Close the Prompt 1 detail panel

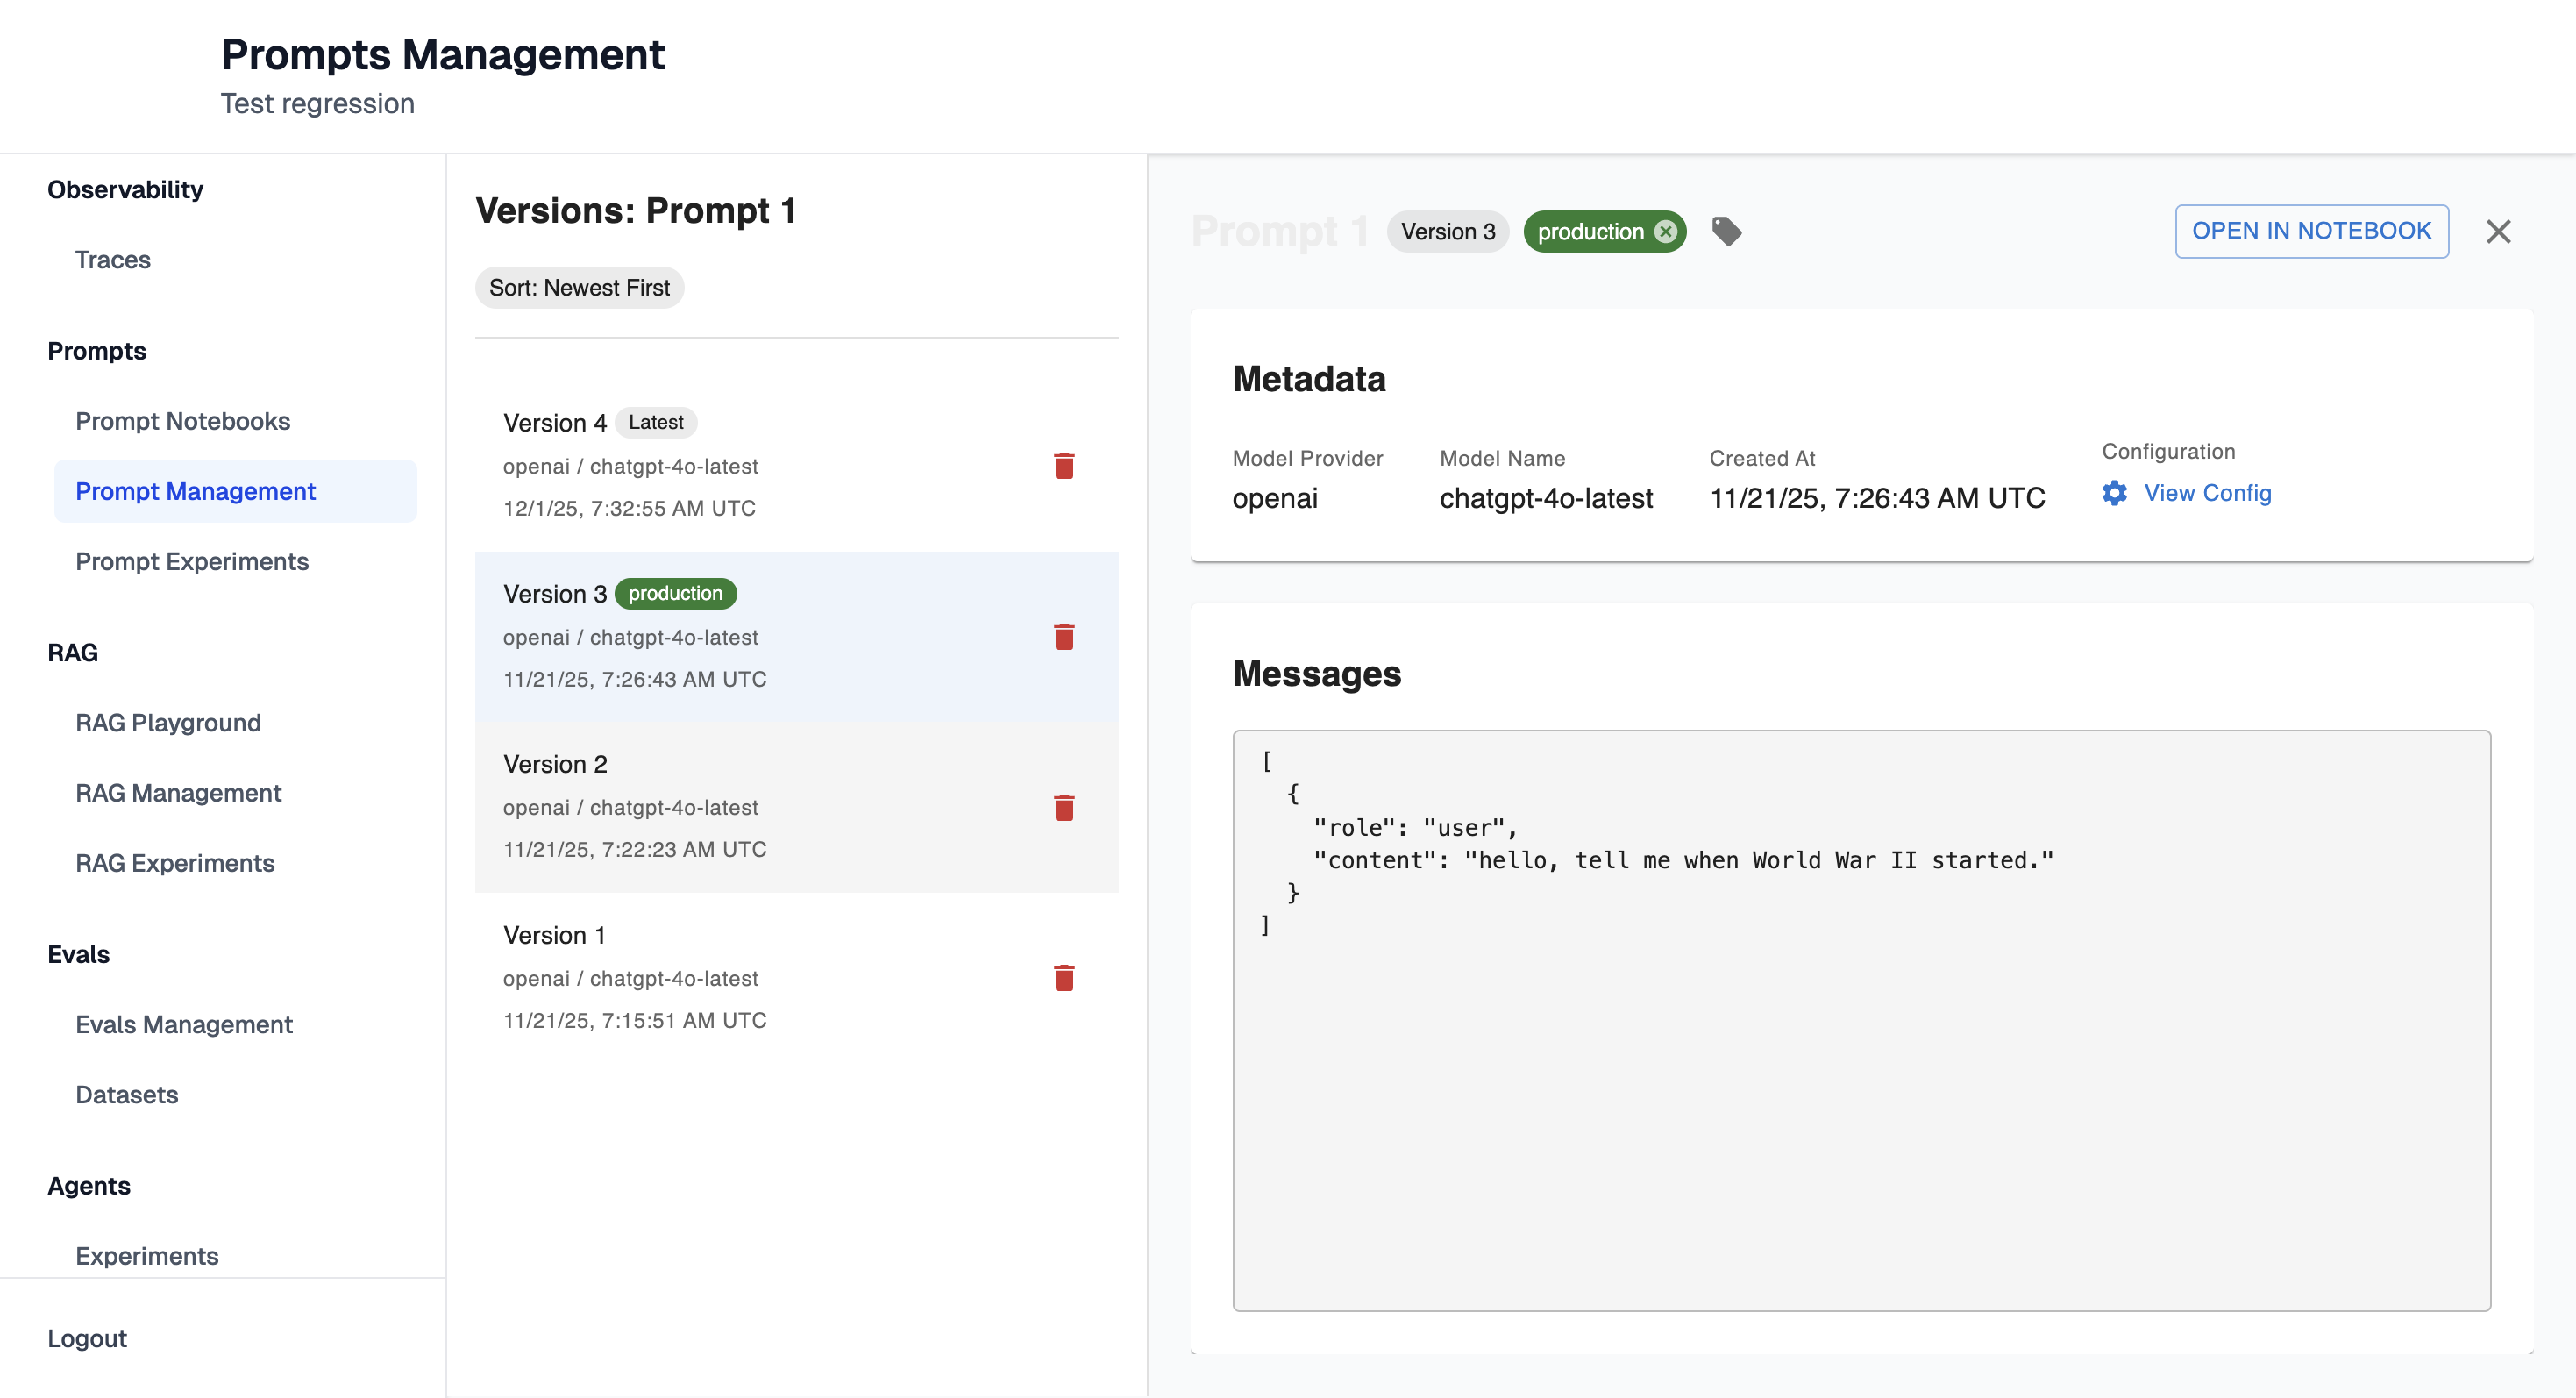coord(2498,231)
